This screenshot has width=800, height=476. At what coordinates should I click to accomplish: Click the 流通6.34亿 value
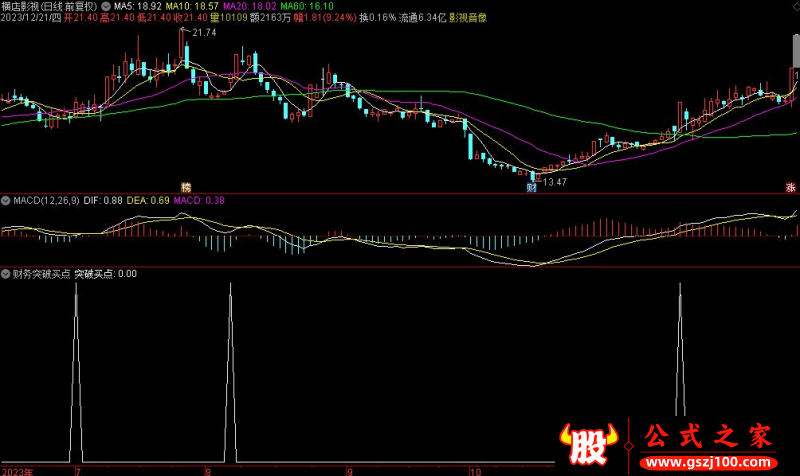pyautogui.click(x=422, y=17)
